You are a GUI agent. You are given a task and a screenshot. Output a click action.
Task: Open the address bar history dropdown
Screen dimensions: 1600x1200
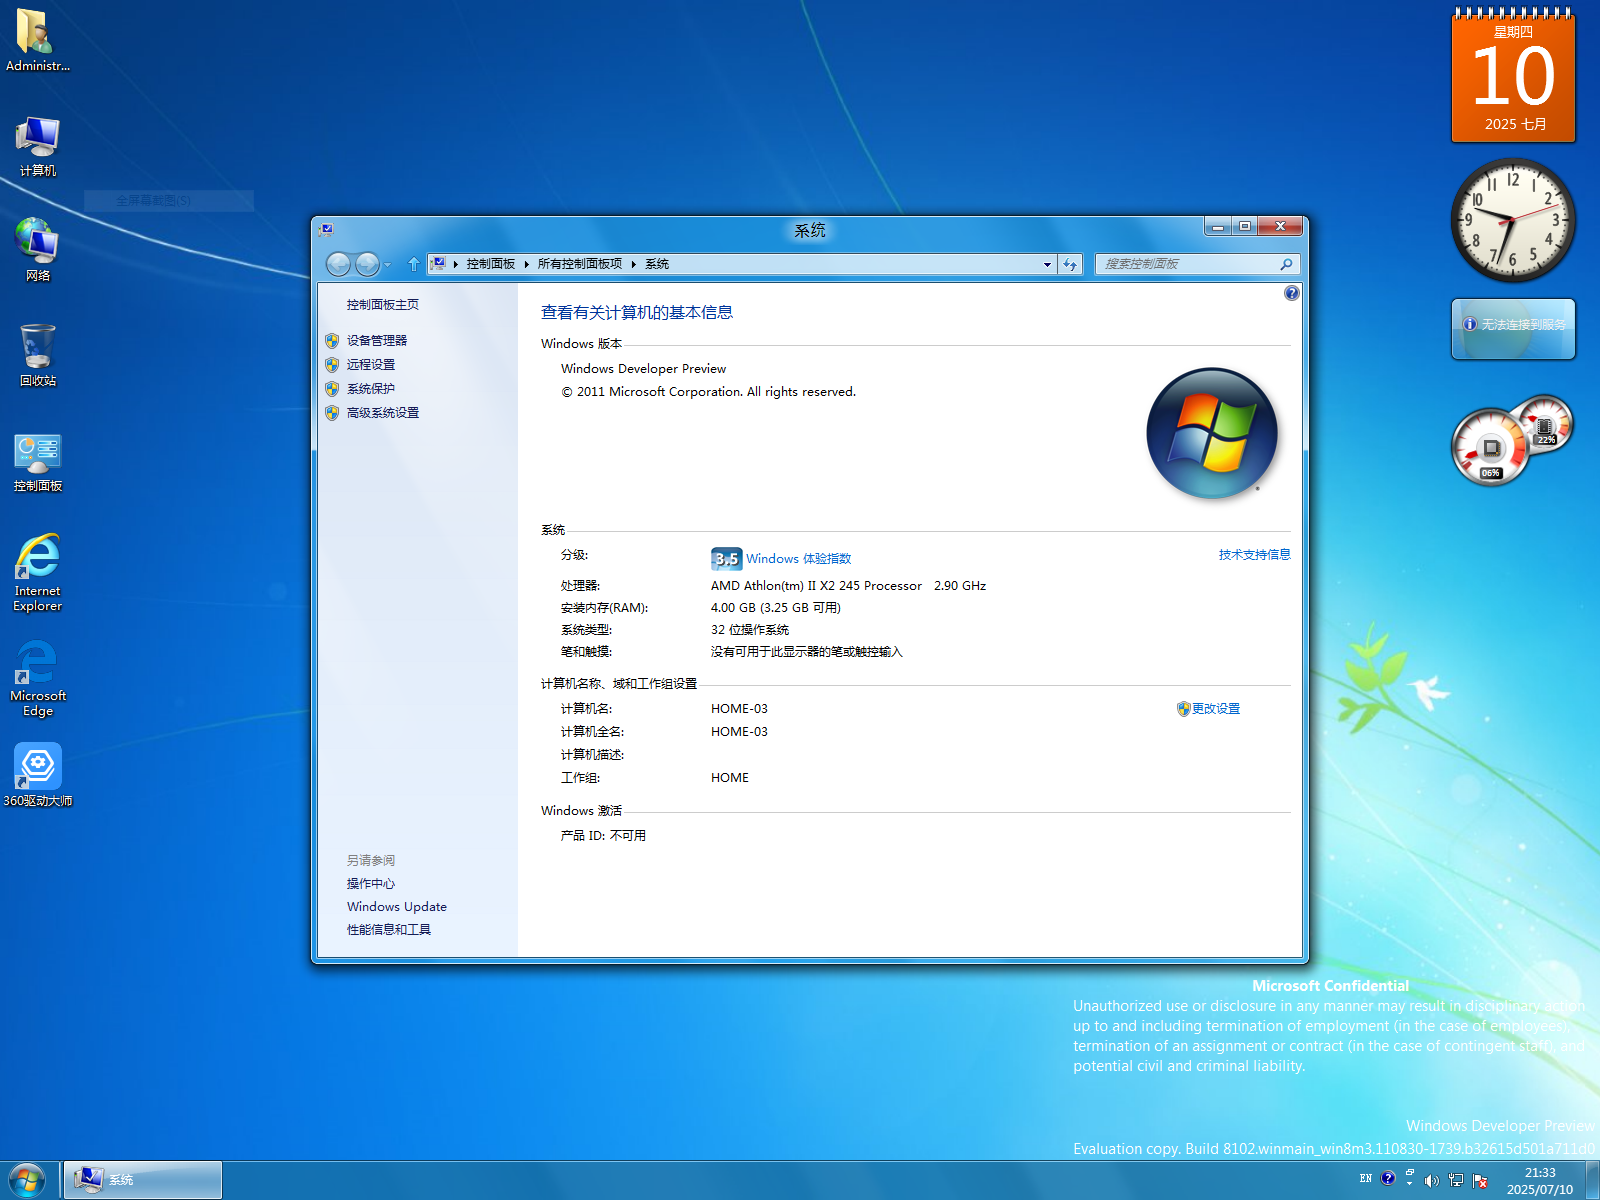pos(1047,265)
